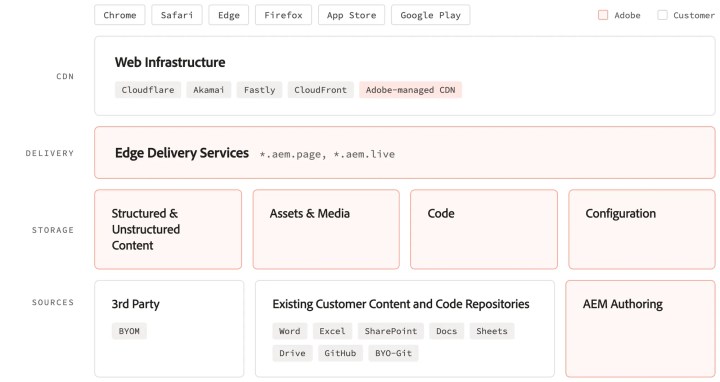Select the GitHub chip
The image size is (720, 382).
click(340, 353)
